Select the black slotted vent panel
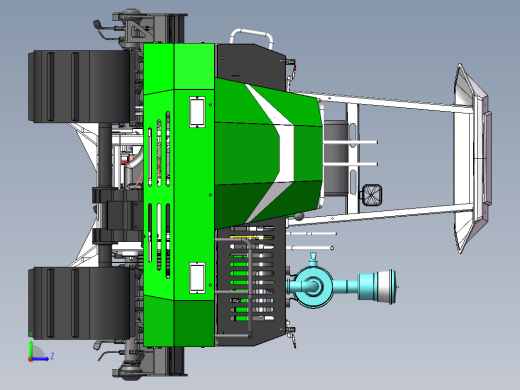Viewport: 520px width, 390px height. coord(251,283)
